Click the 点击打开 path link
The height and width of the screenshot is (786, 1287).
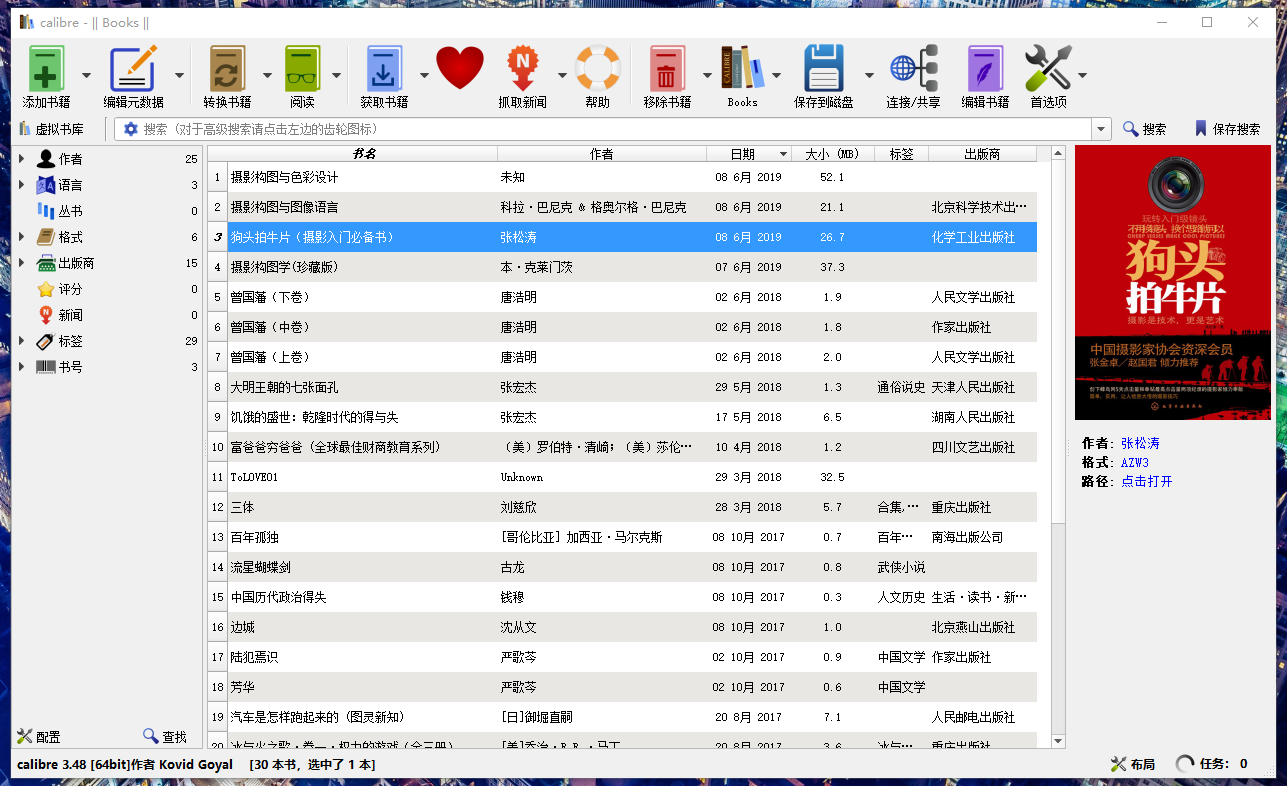pos(1146,481)
